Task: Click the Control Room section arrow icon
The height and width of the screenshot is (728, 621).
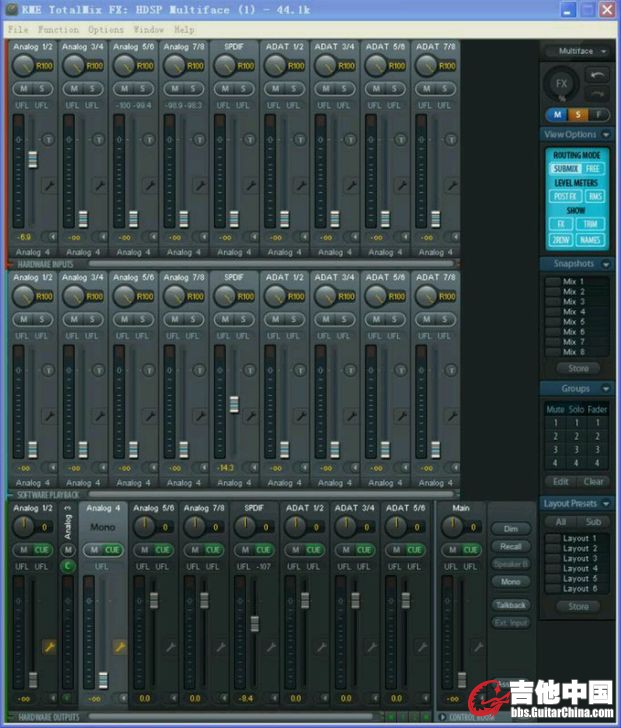Action: click(x=442, y=717)
